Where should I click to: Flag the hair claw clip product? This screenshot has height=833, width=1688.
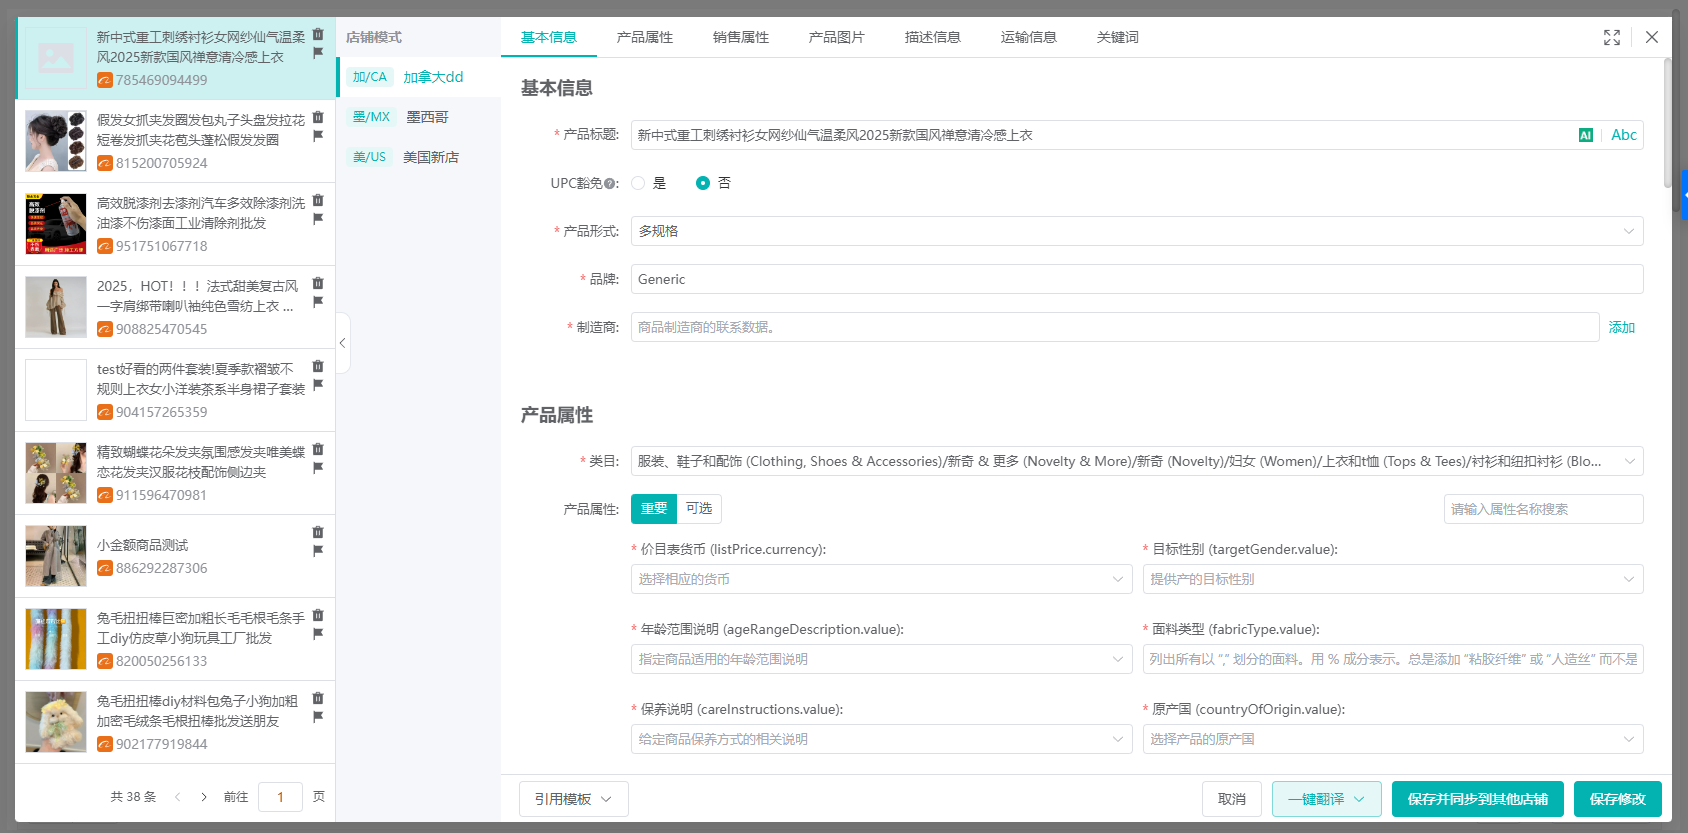tap(318, 136)
